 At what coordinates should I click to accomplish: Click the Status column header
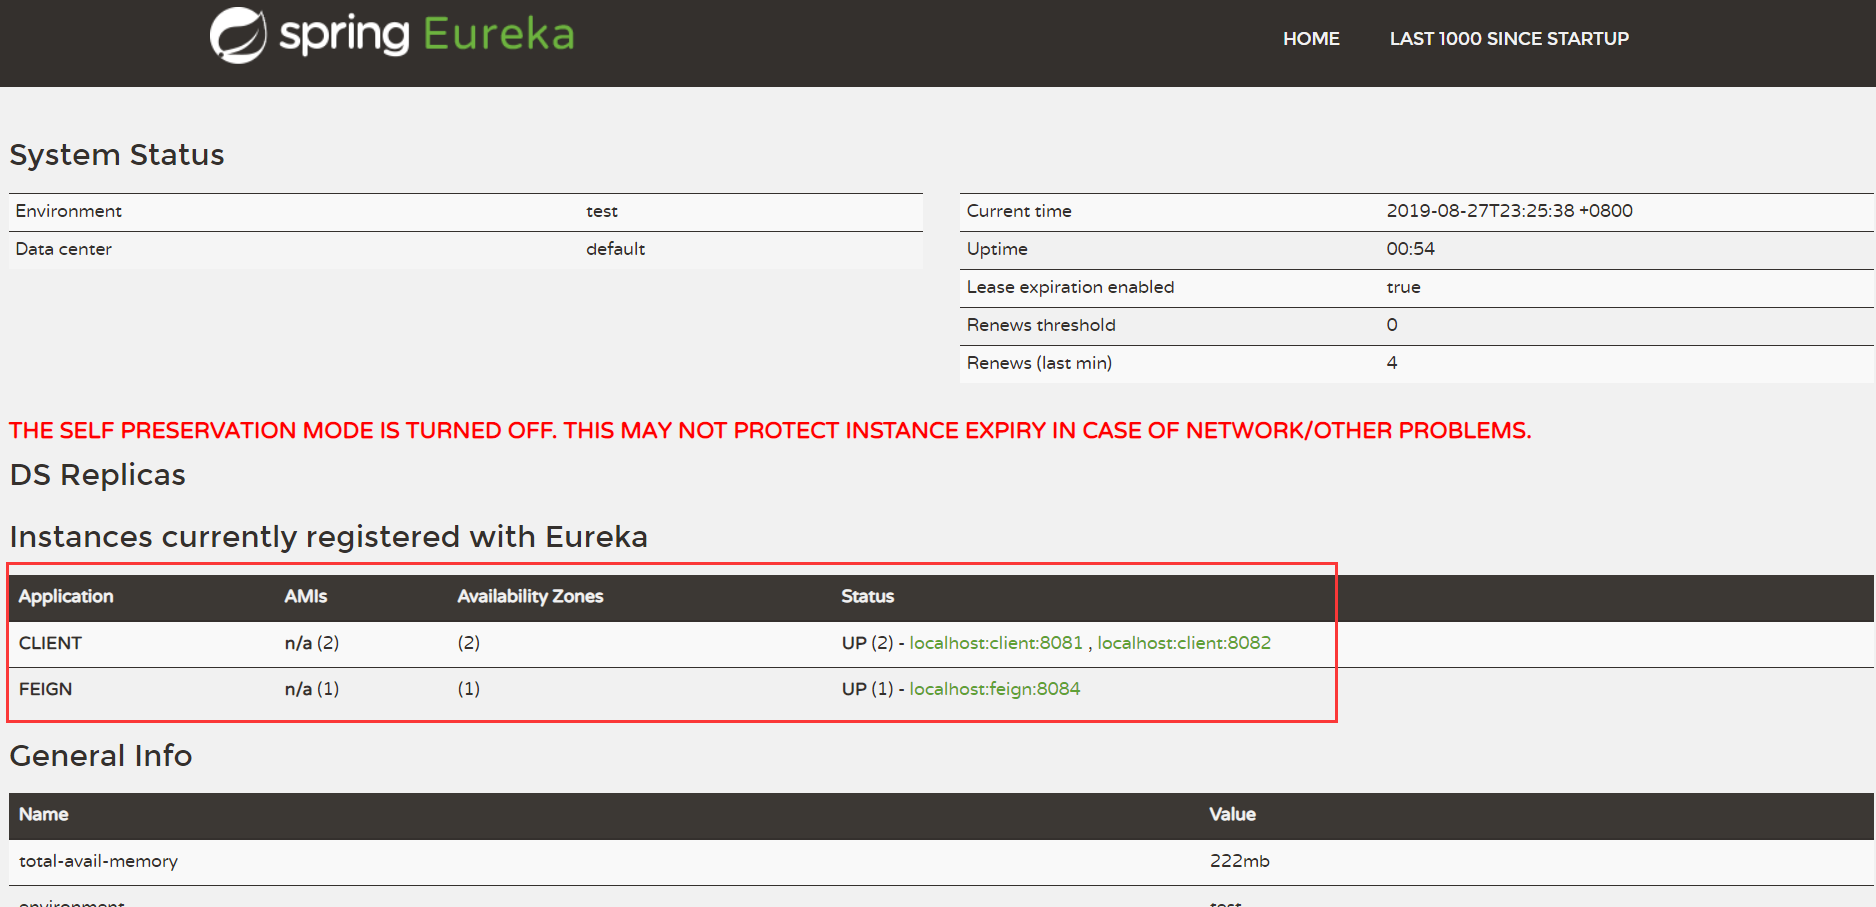click(x=867, y=596)
